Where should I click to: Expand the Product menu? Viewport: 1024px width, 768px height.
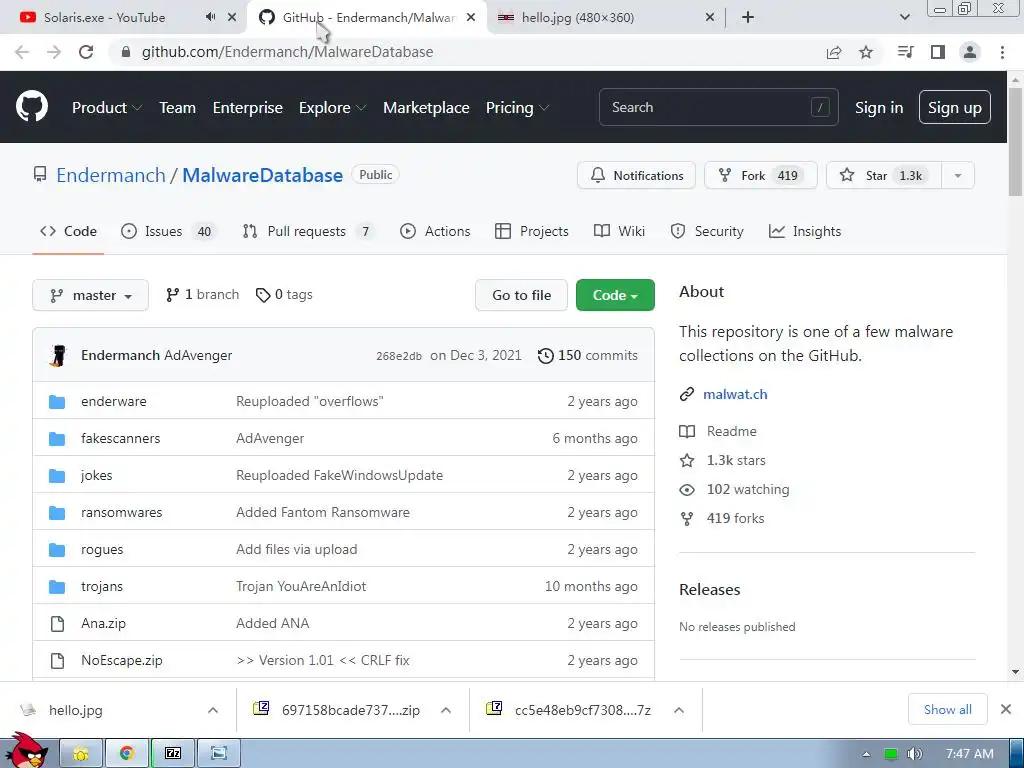click(x=106, y=108)
